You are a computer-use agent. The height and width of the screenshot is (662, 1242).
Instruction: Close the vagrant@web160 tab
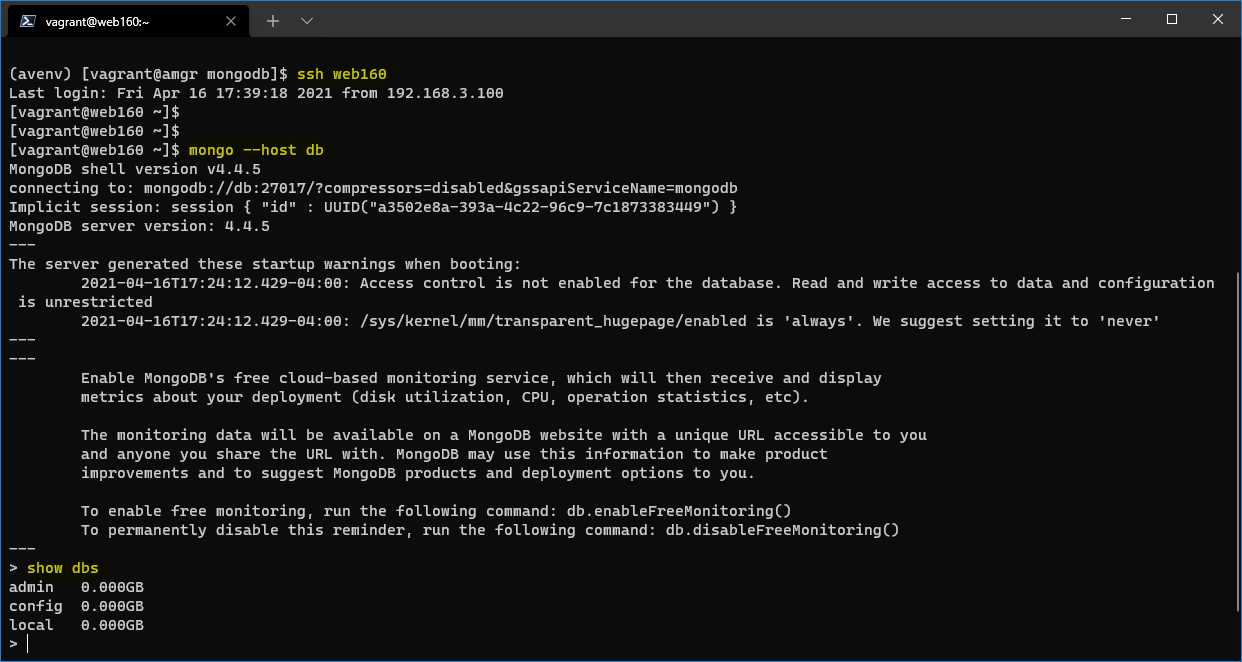(x=231, y=20)
